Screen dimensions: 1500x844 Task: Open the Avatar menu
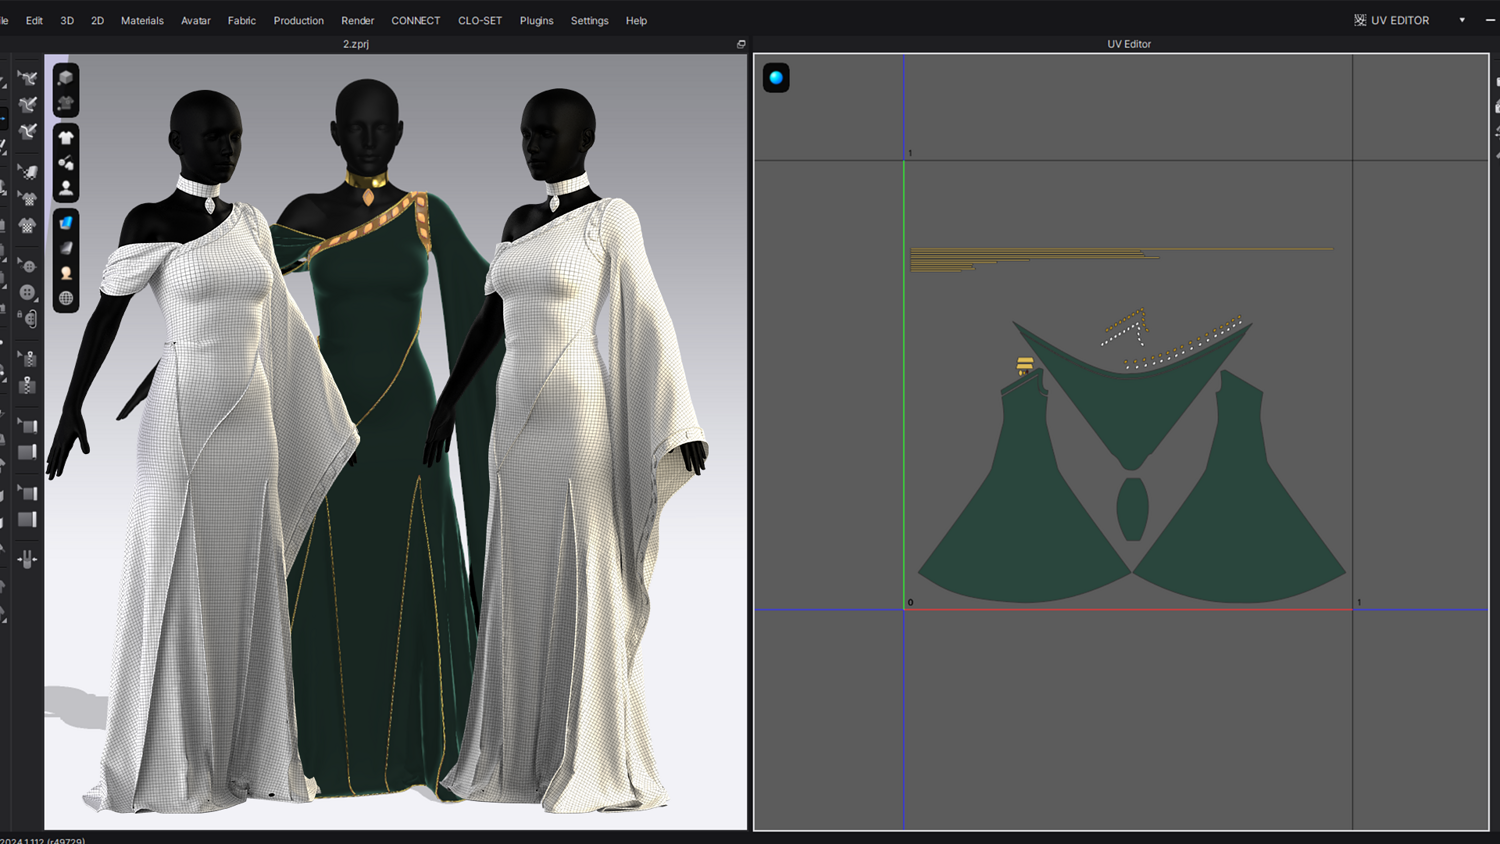point(195,20)
